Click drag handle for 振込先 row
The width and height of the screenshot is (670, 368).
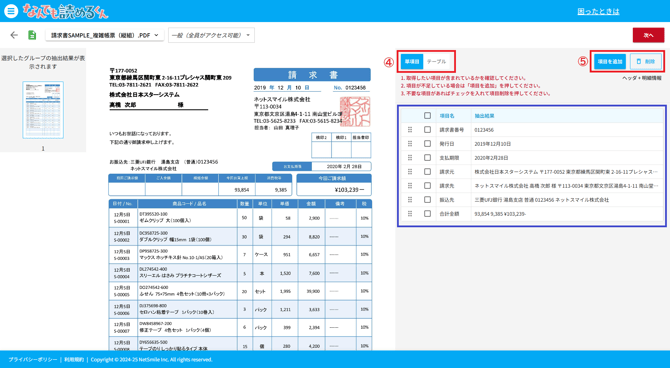410,200
